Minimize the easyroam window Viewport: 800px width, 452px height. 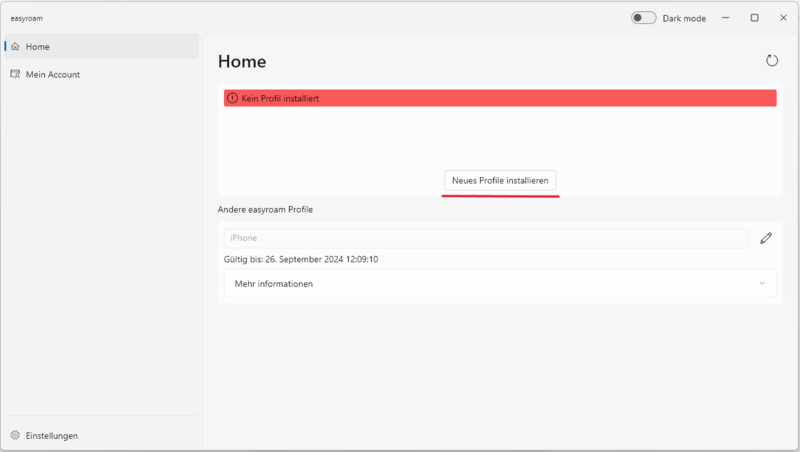(726, 18)
